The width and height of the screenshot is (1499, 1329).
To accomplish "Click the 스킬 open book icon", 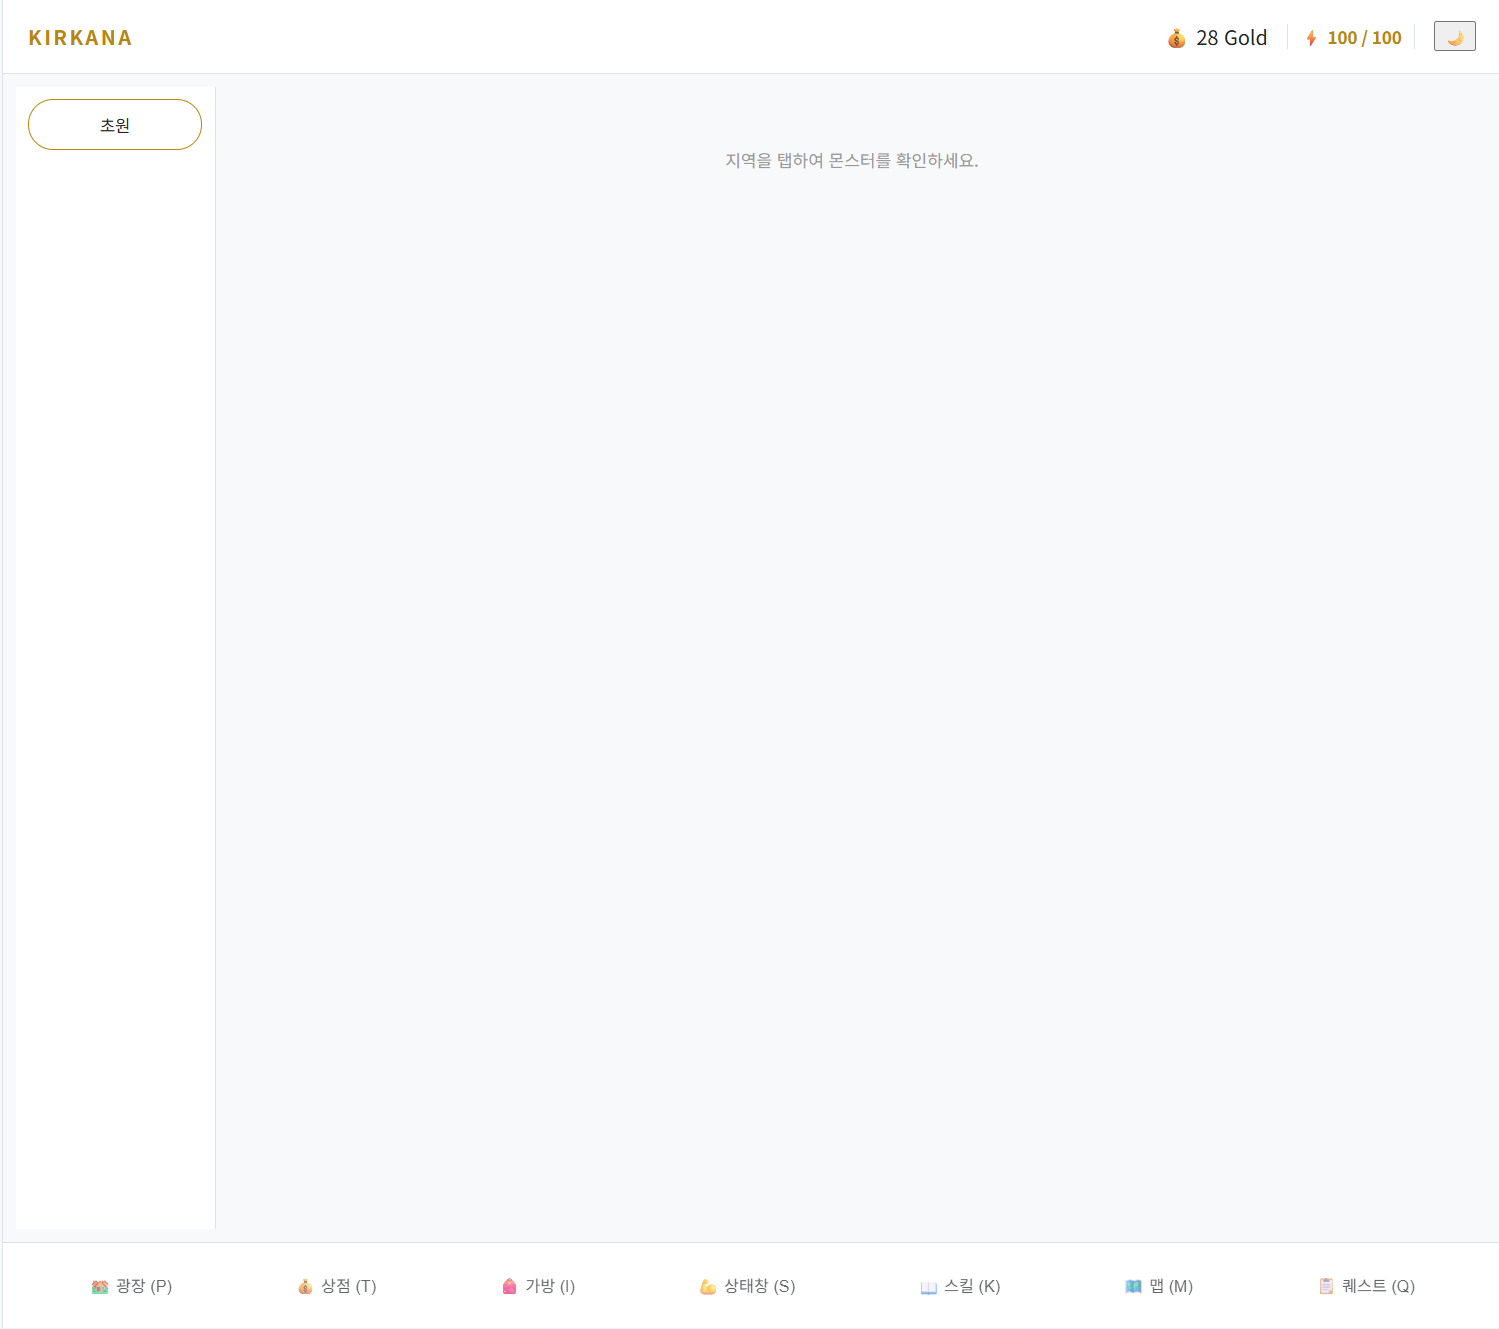I will (928, 1287).
